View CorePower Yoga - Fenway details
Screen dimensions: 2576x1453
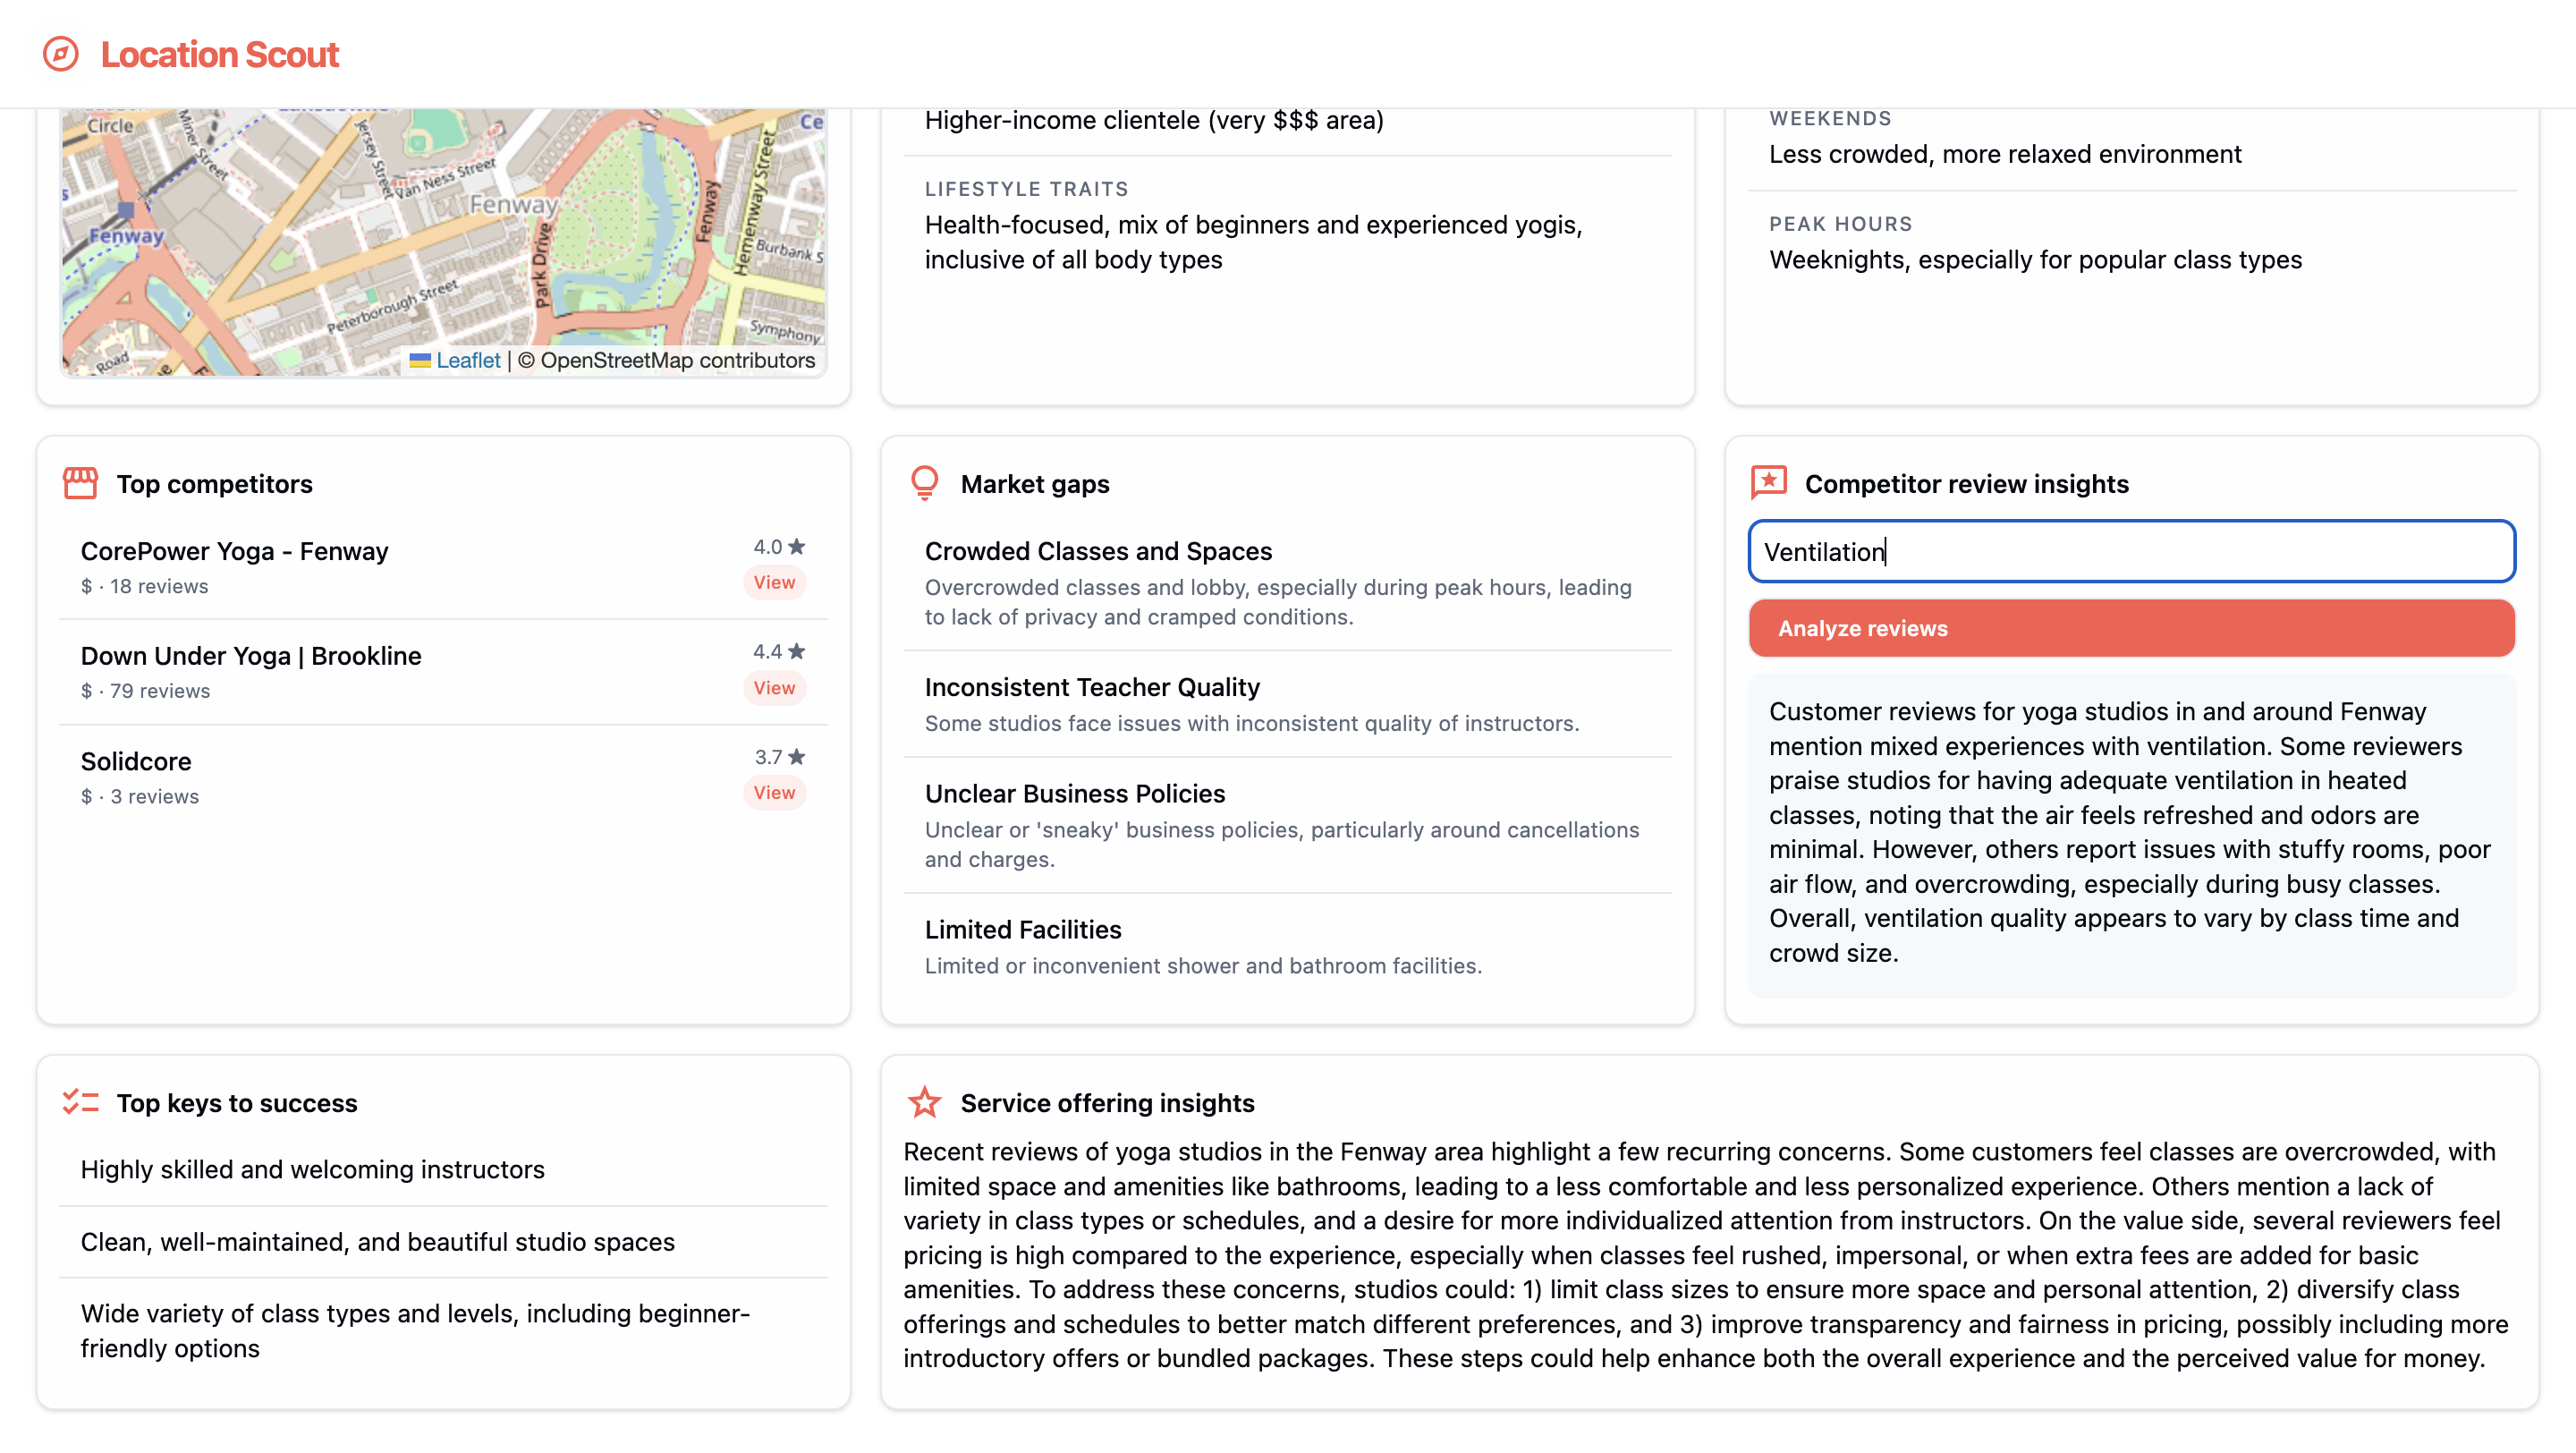(774, 583)
